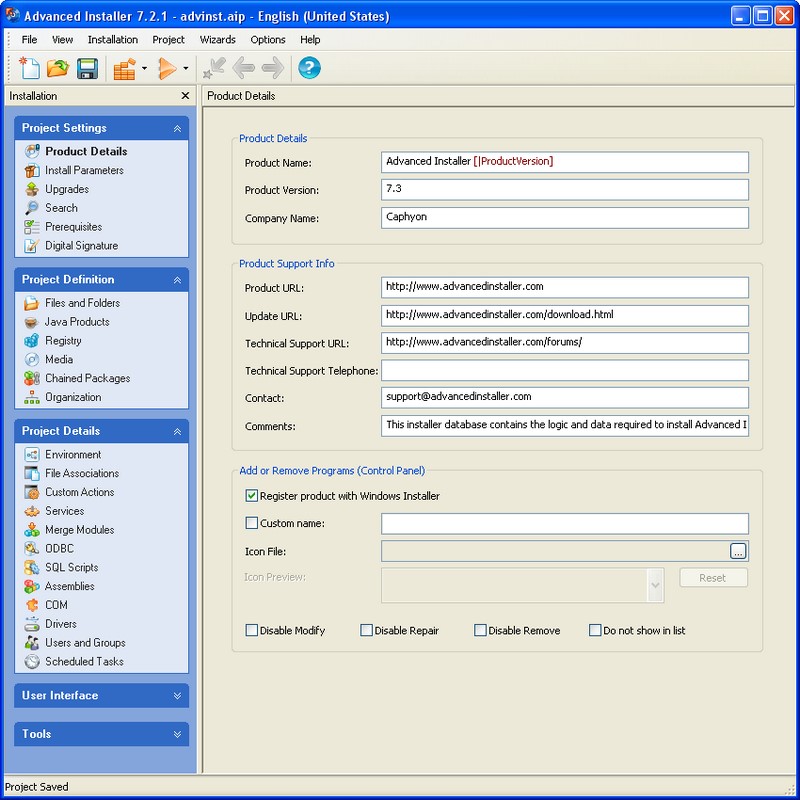Screen dimensions: 800x800
Task: Uncheck Register product with Windows Installer
Action: coord(252,496)
